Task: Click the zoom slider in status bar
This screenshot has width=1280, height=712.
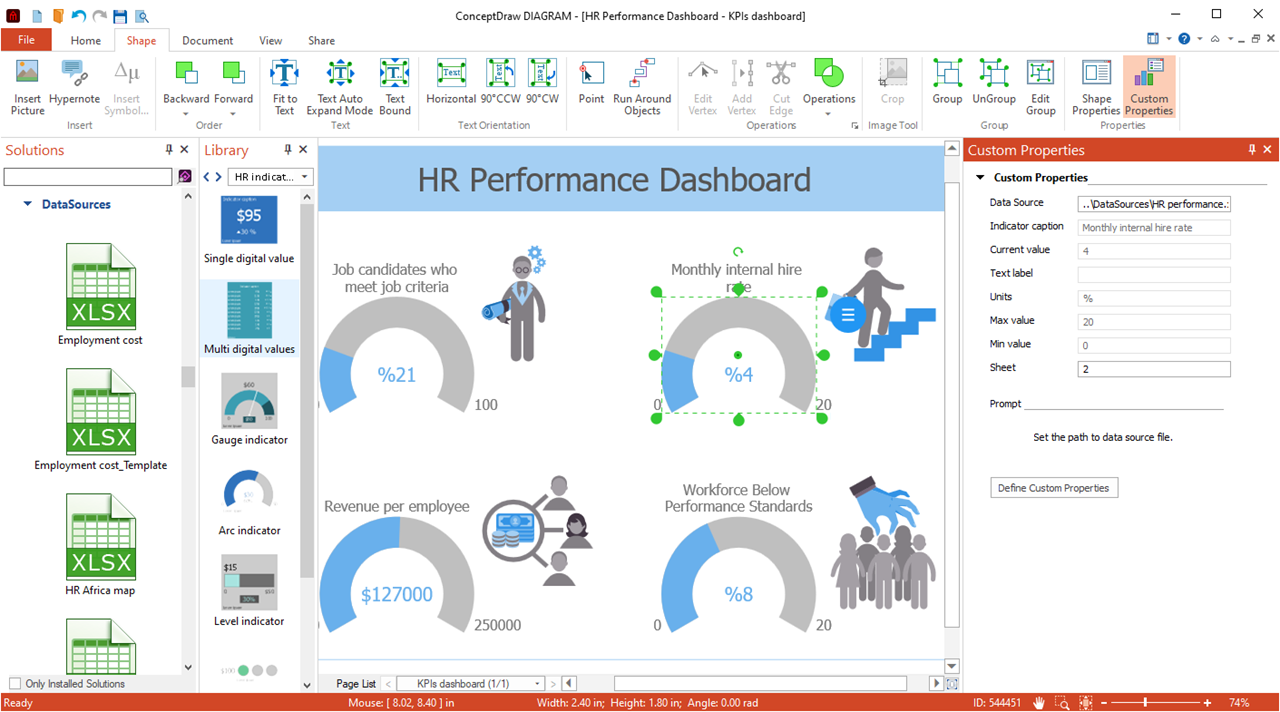Action: click(1145, 703)
